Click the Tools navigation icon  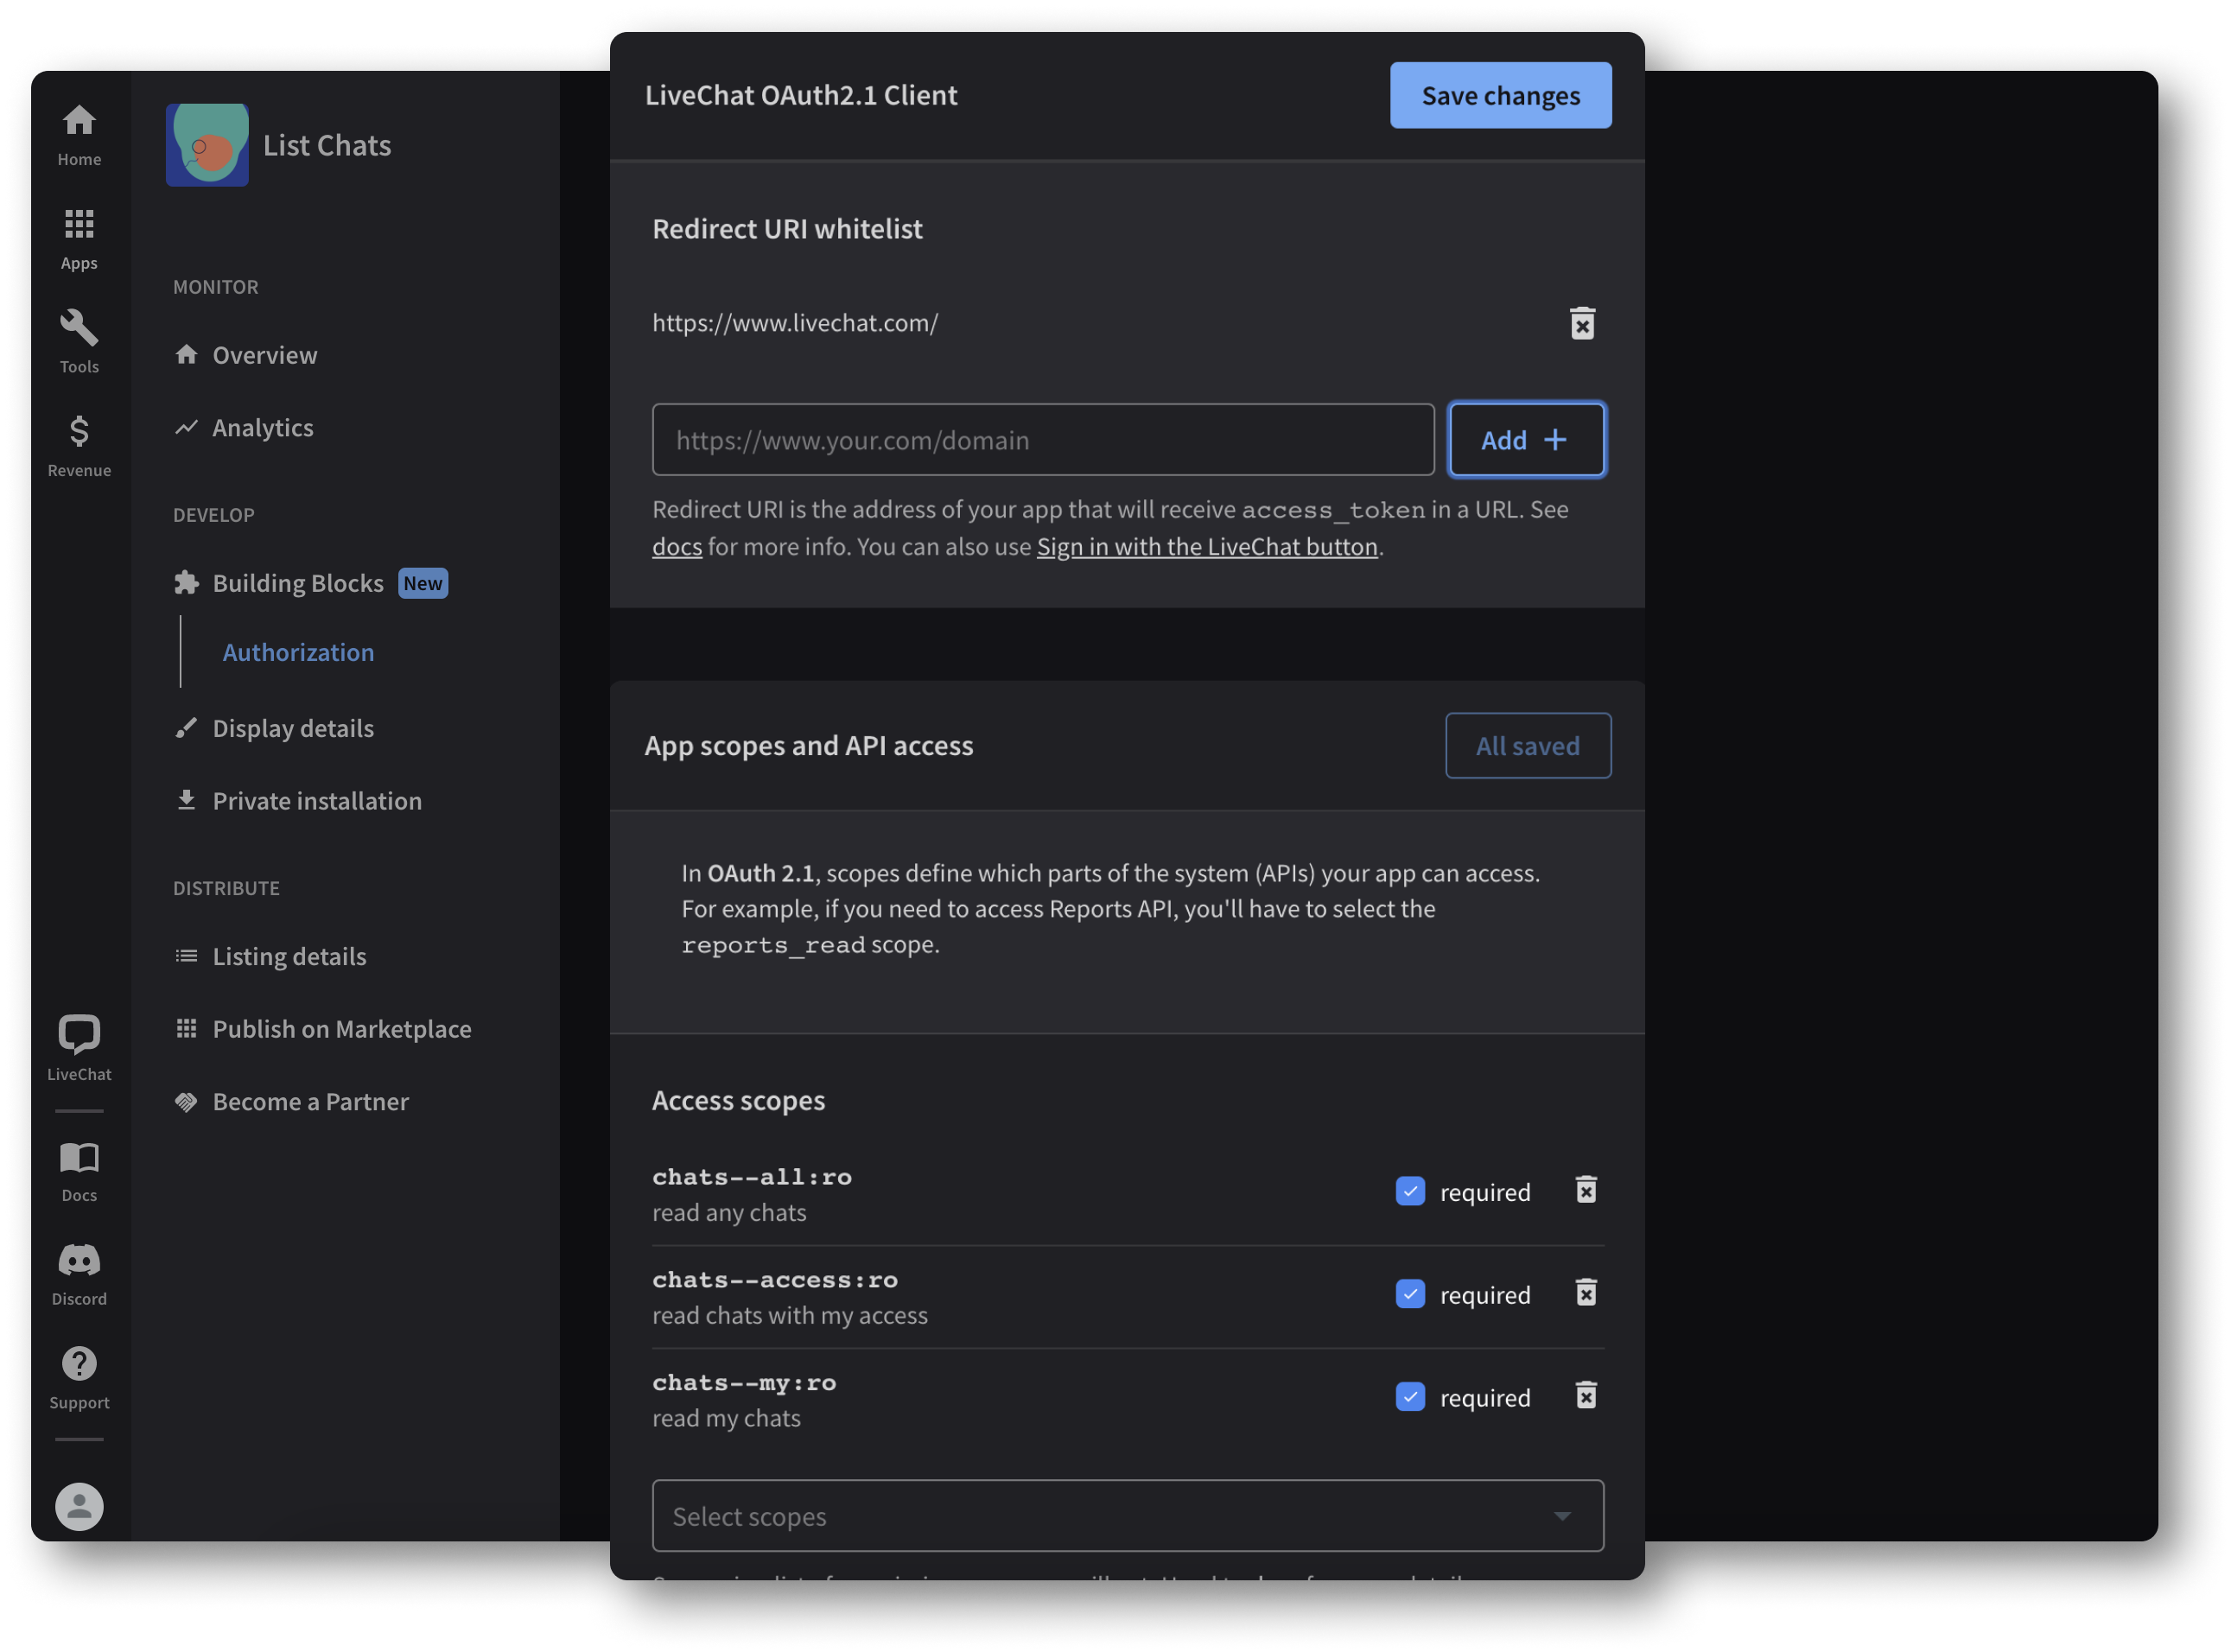coord(78,328)
